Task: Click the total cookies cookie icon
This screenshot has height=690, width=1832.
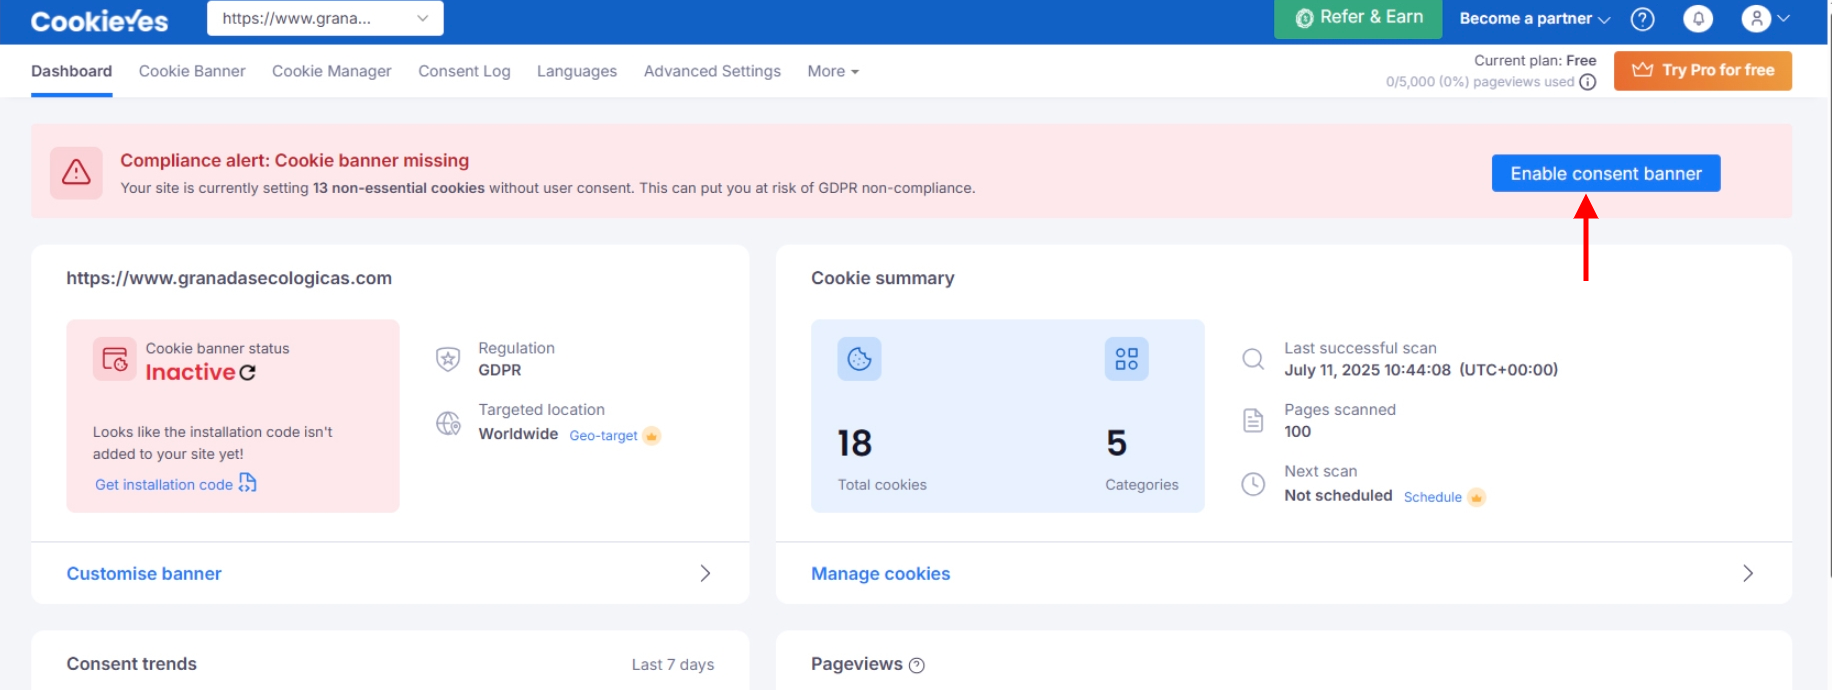Action: [x=859, y=359]
